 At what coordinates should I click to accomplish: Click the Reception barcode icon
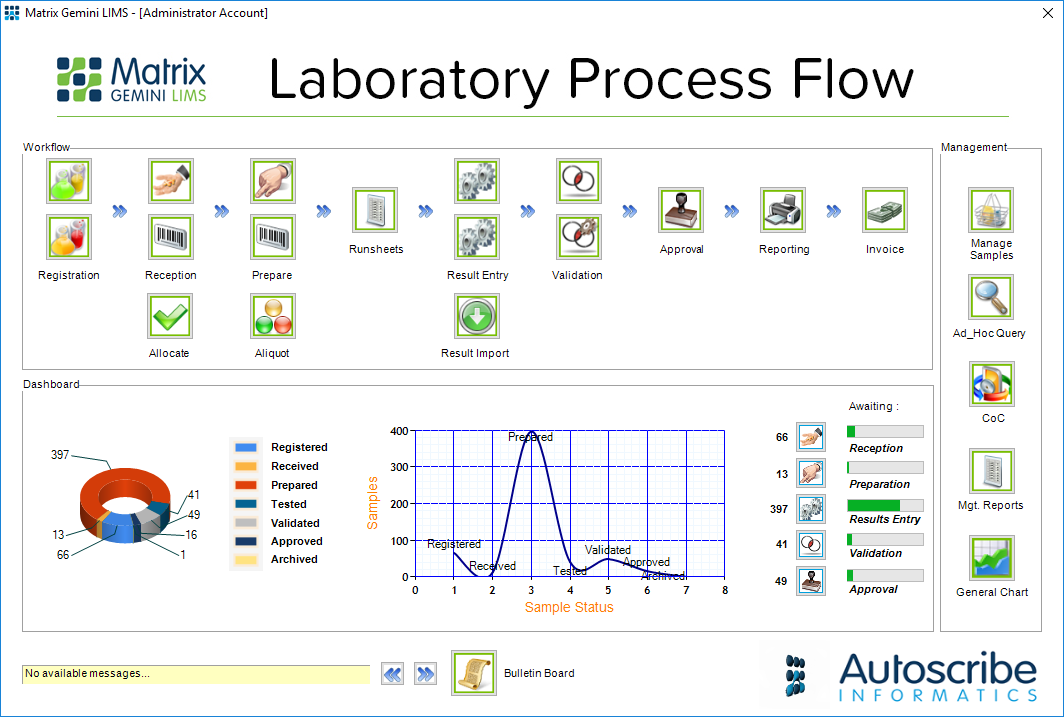point(170,237)
